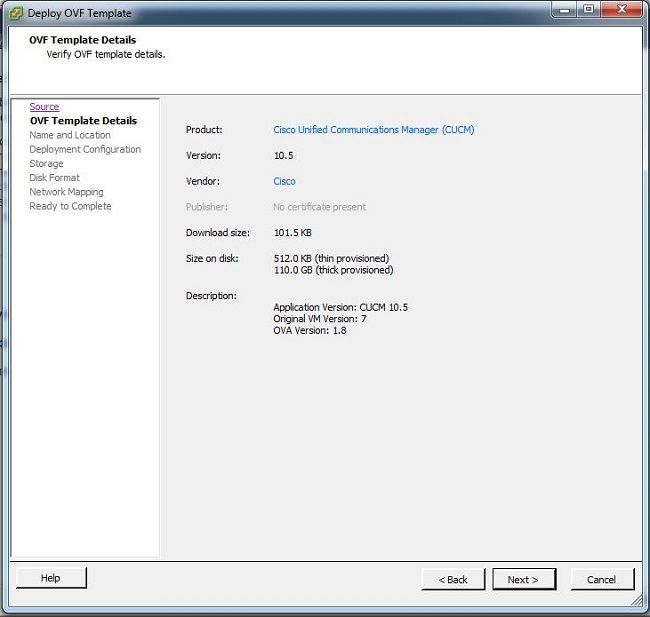
Task: Click the Help button
Action: [x=51, y=578]
